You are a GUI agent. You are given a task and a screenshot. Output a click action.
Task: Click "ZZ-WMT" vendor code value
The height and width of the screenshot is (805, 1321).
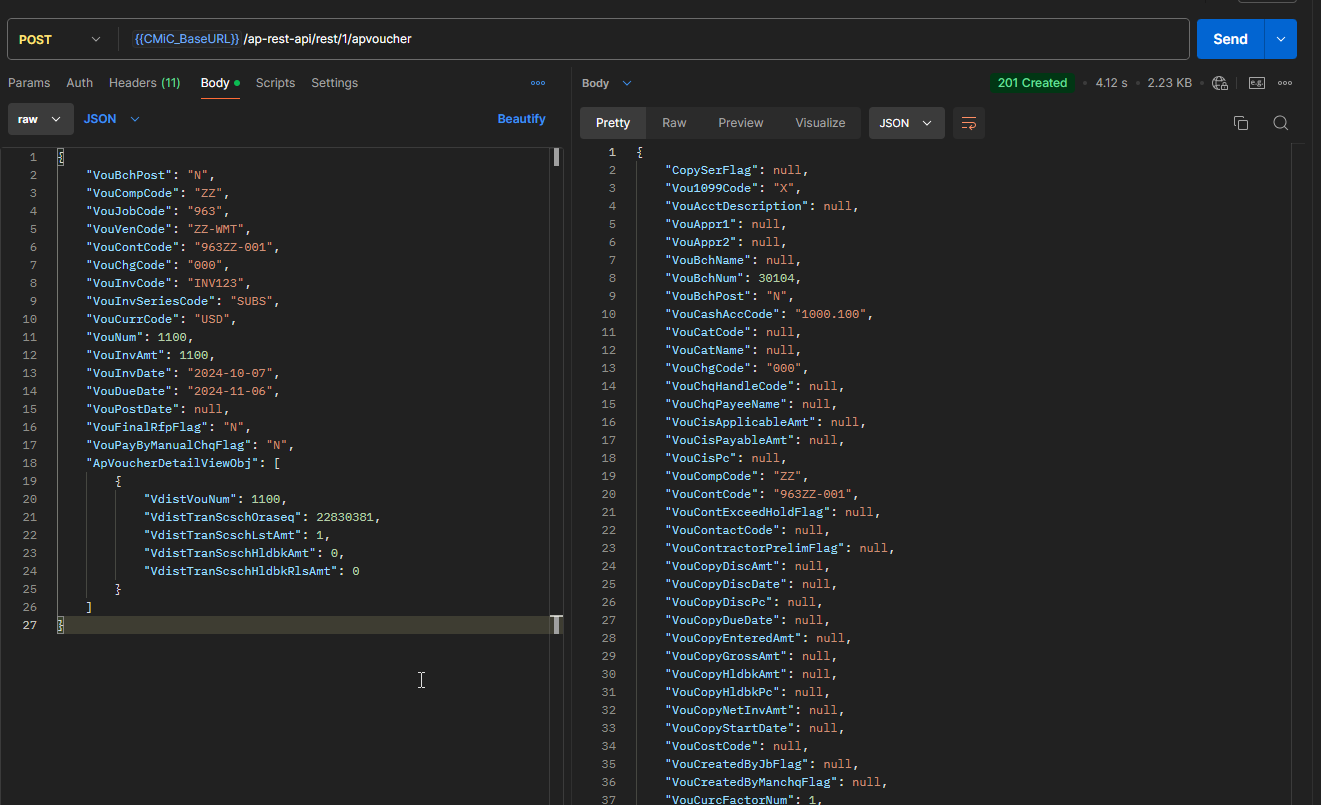tap(218, 229)
